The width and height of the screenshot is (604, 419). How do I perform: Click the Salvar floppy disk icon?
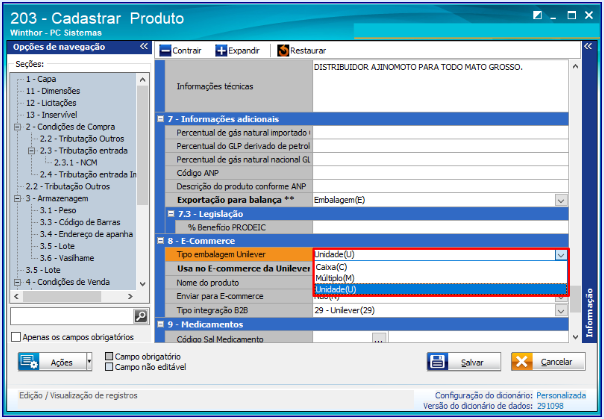pos(437,362)
